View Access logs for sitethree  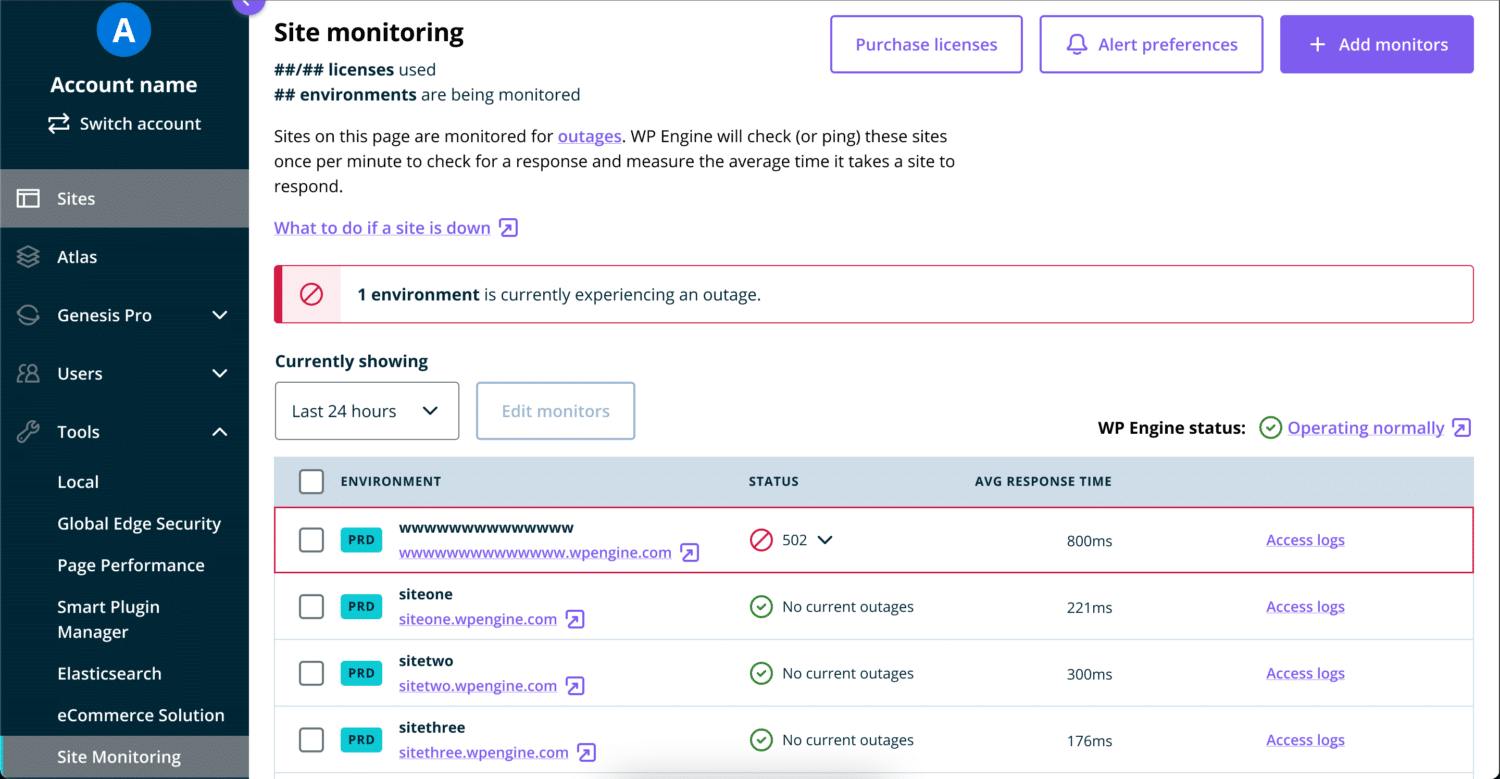[1305, 739]
